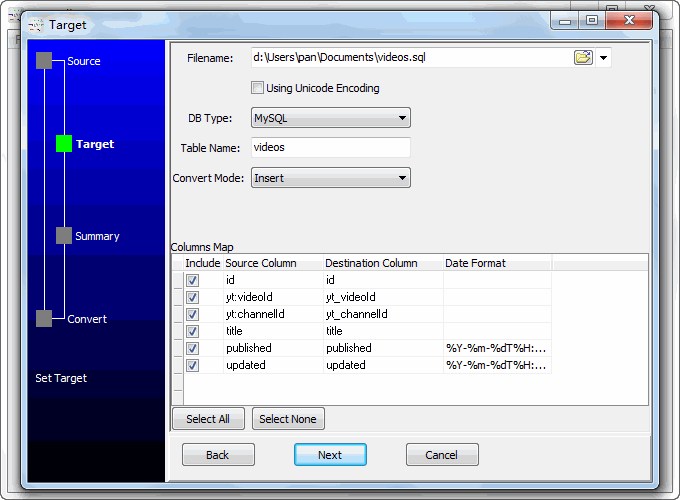Go back with the Back button
The height and width of the screenshot is (500, 680).
(x=218, y=455)
